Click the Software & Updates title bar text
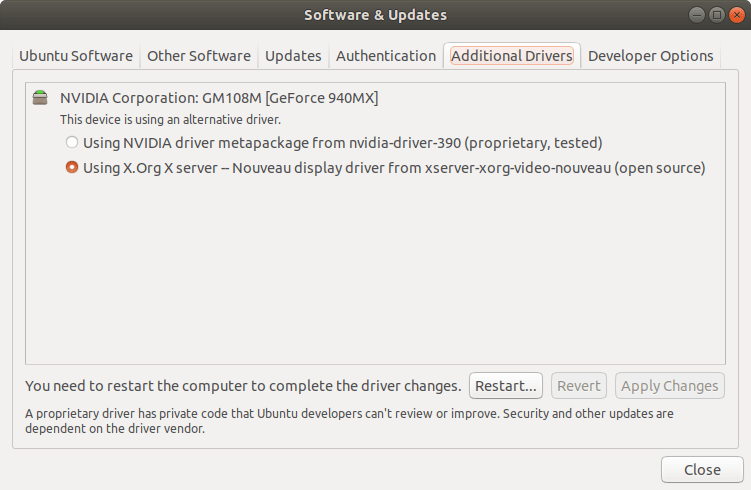The height and width of the screenshot is (490, 751). [375, 15]
